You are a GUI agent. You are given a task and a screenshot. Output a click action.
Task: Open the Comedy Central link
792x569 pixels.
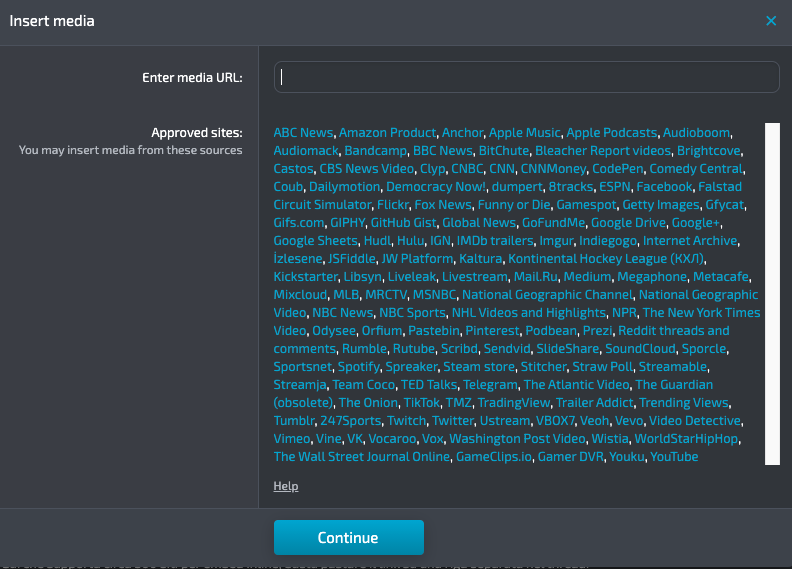pos(696,169)
